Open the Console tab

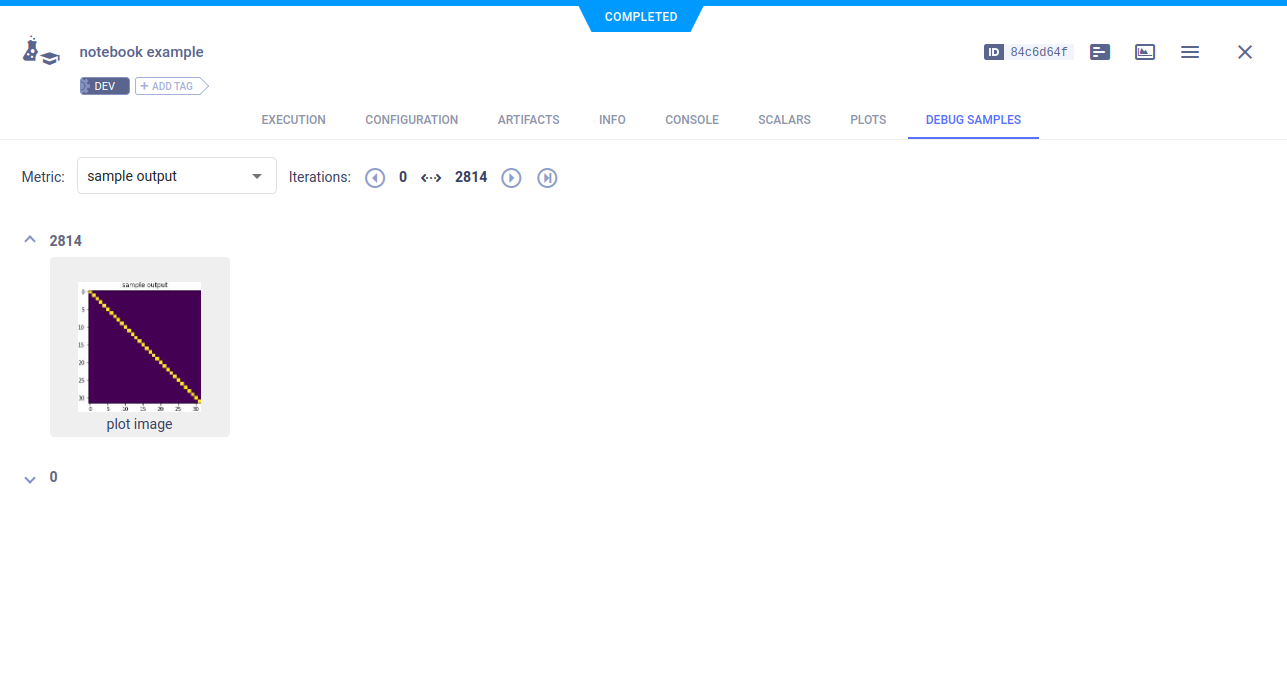tap(691, 120)
